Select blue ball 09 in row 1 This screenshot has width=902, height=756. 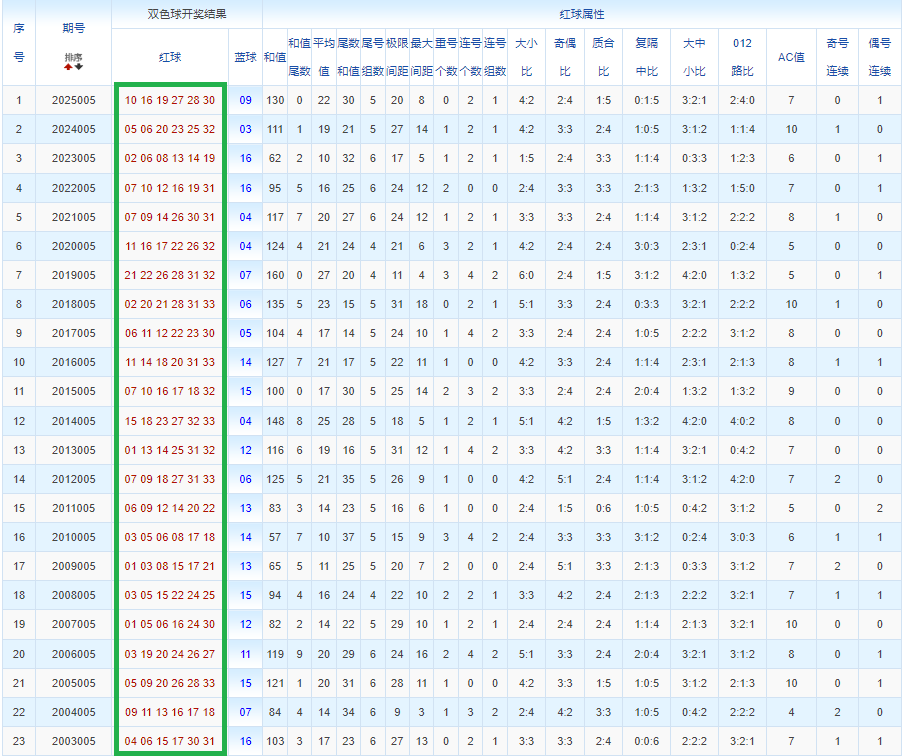[245, 101]
